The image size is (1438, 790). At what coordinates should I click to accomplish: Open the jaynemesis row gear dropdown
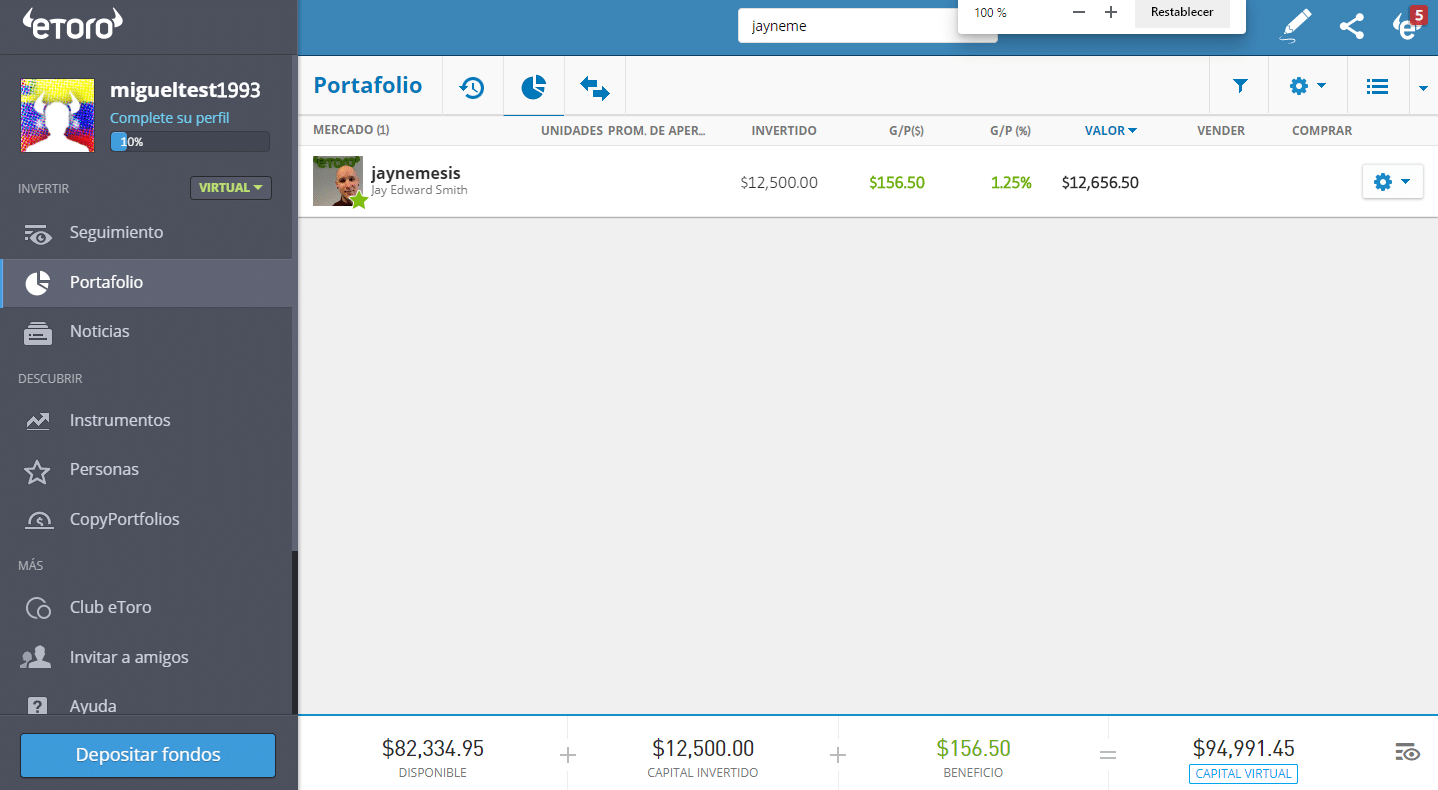[1392, 182]
